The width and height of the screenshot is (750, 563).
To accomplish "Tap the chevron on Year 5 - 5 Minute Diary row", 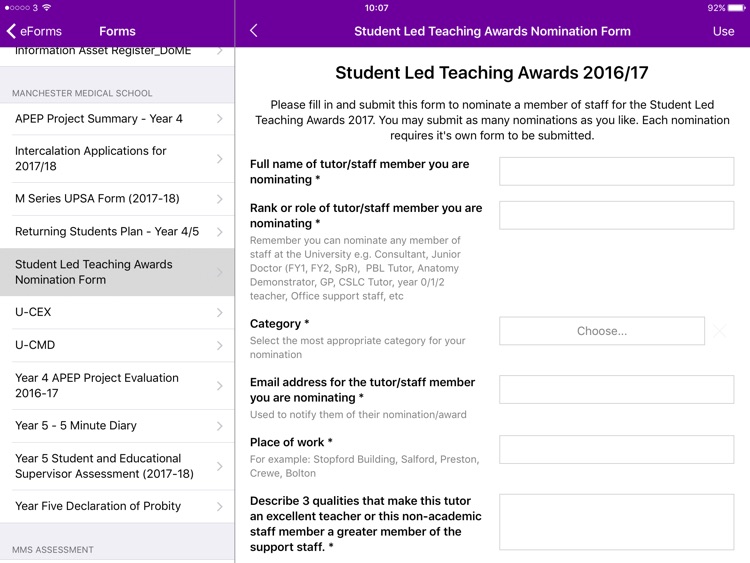I will click(x=220, y=426).
